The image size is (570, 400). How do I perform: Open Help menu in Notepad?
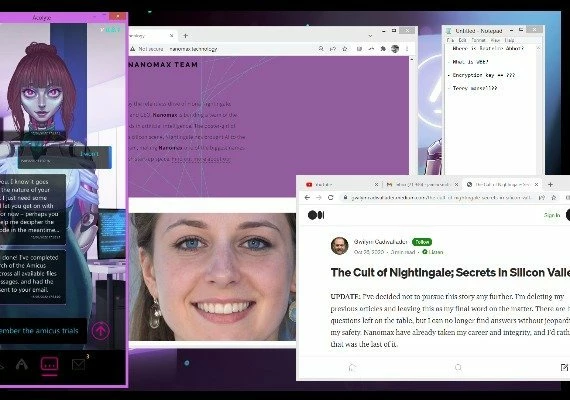[509, 40]
